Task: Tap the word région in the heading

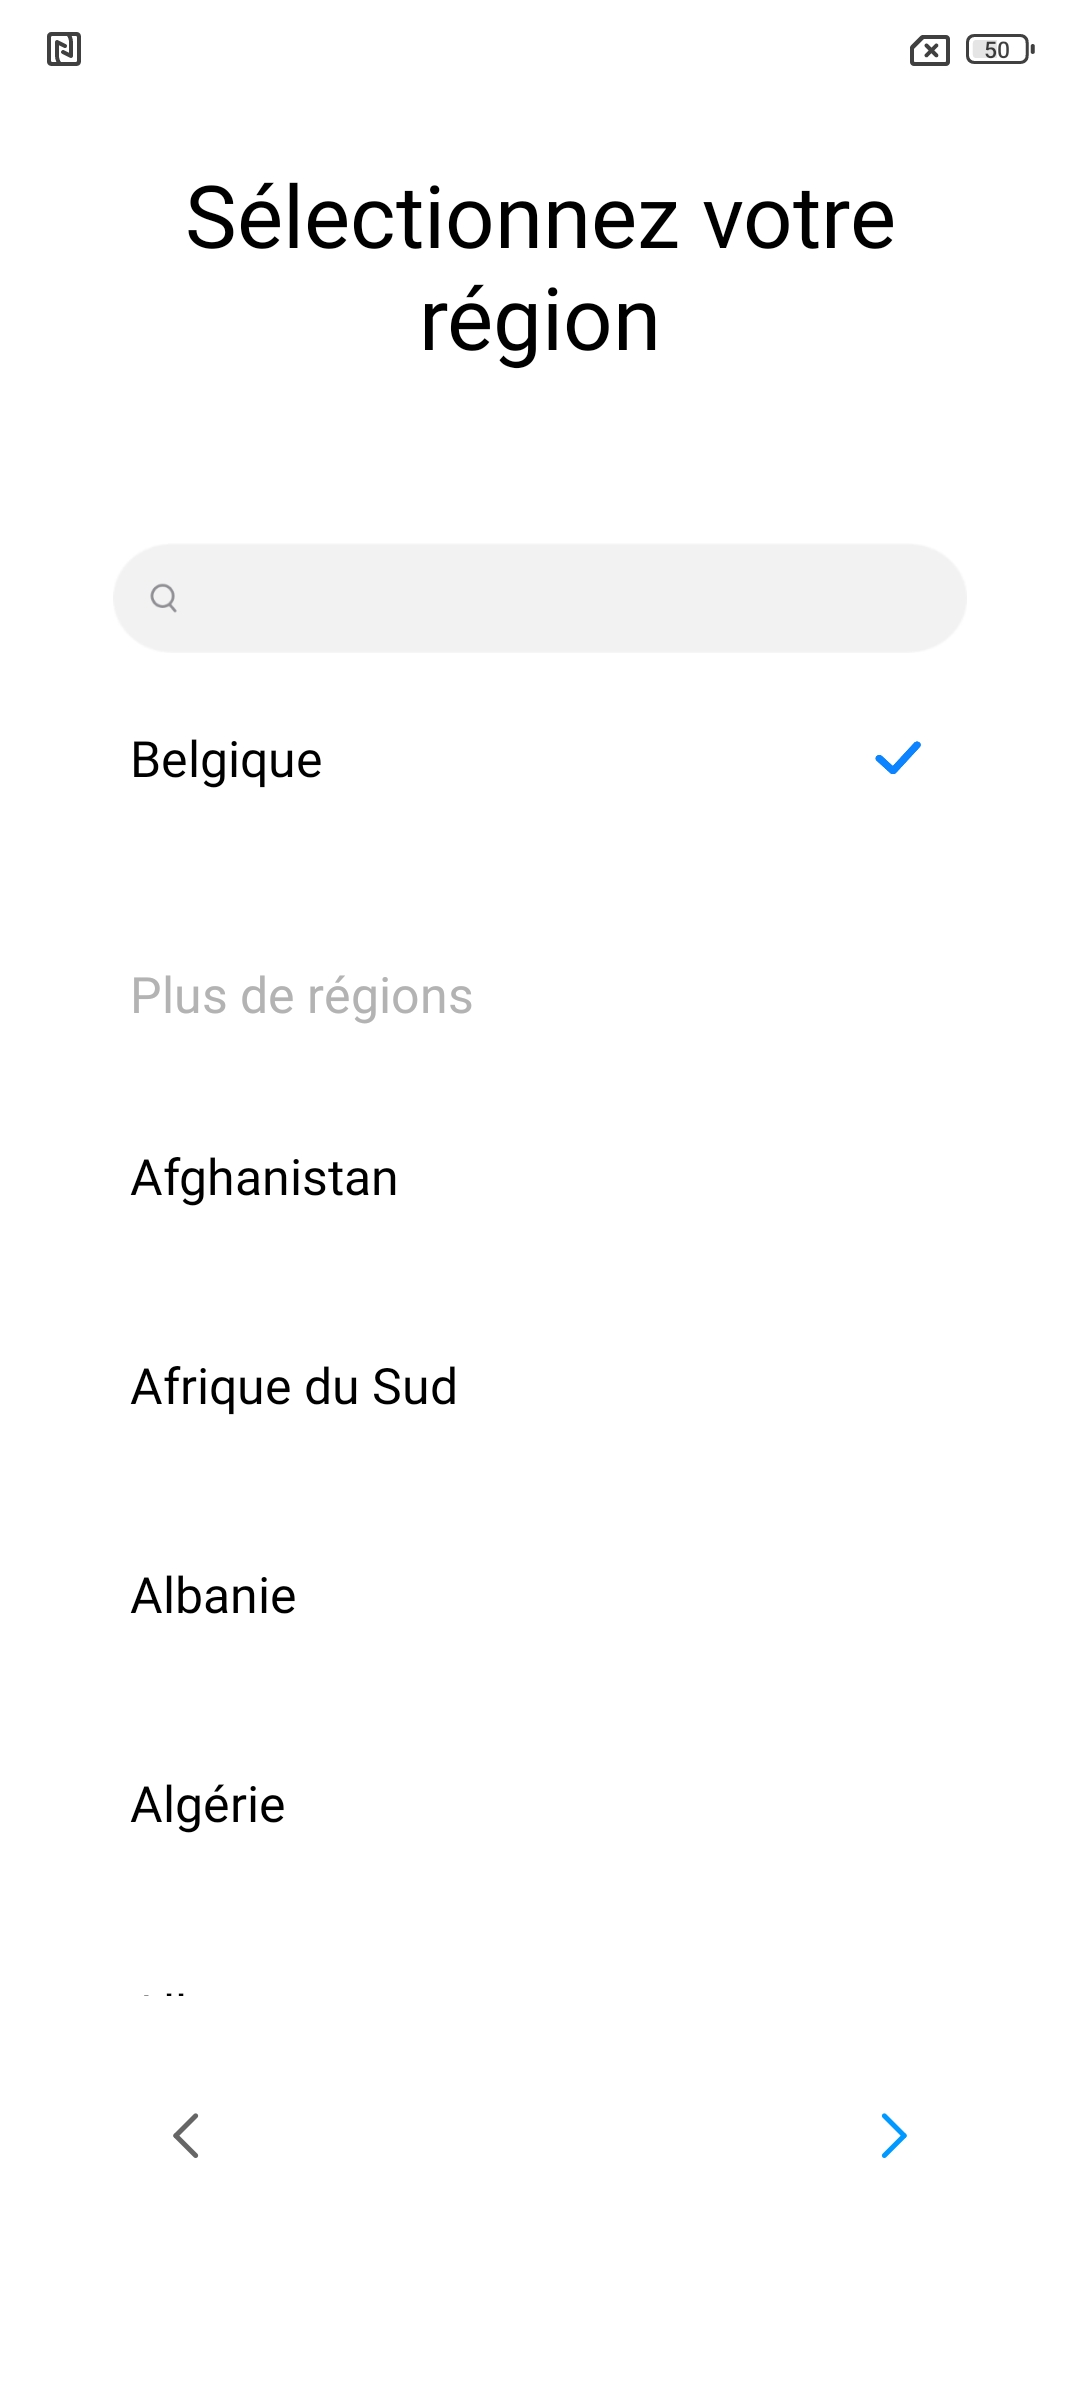Action: 540,322
